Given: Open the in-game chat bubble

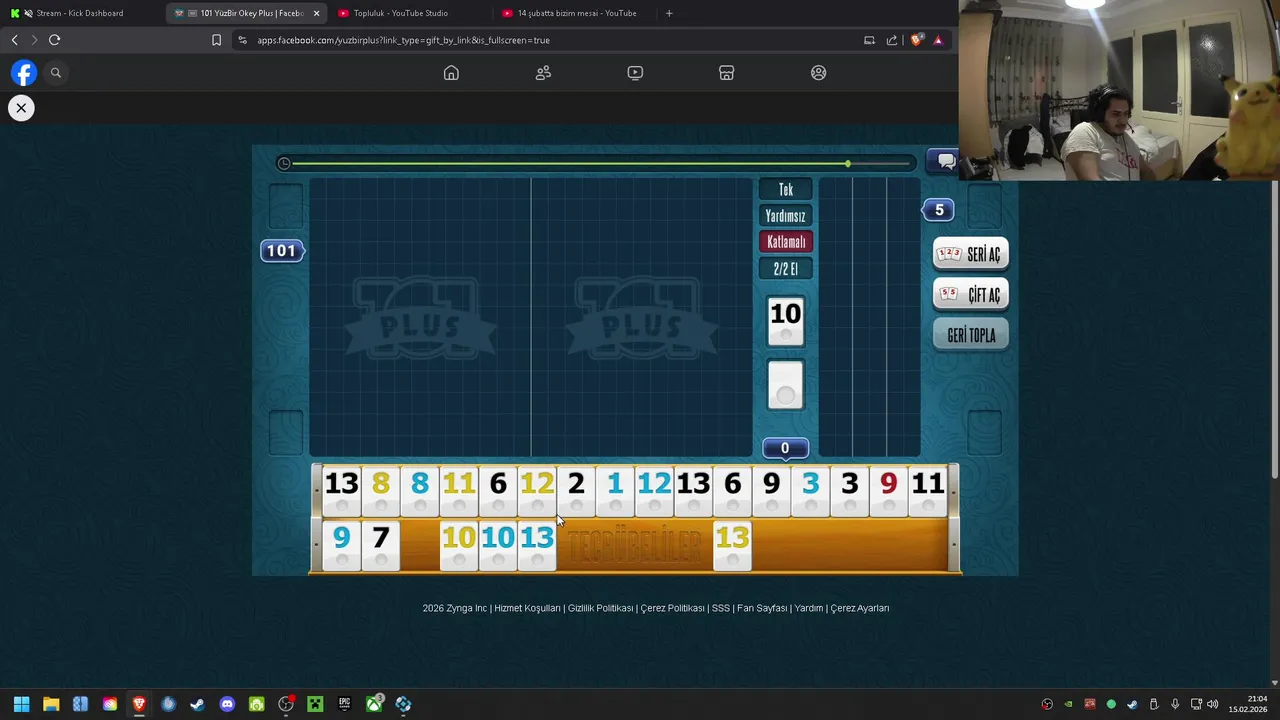Looking at the screenshot, I should point(944,161).
